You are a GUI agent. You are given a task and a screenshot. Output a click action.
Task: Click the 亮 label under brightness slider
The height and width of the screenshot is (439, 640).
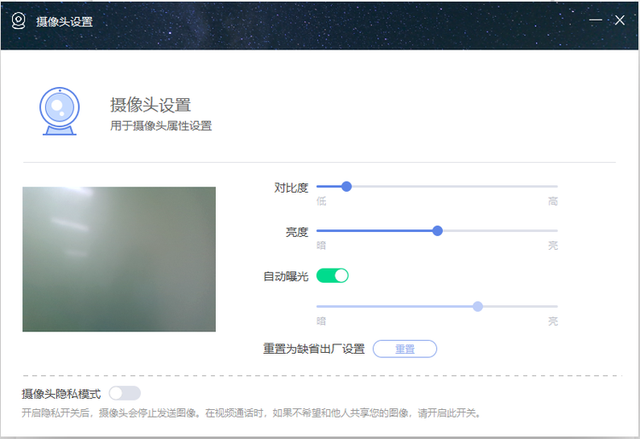553,246
